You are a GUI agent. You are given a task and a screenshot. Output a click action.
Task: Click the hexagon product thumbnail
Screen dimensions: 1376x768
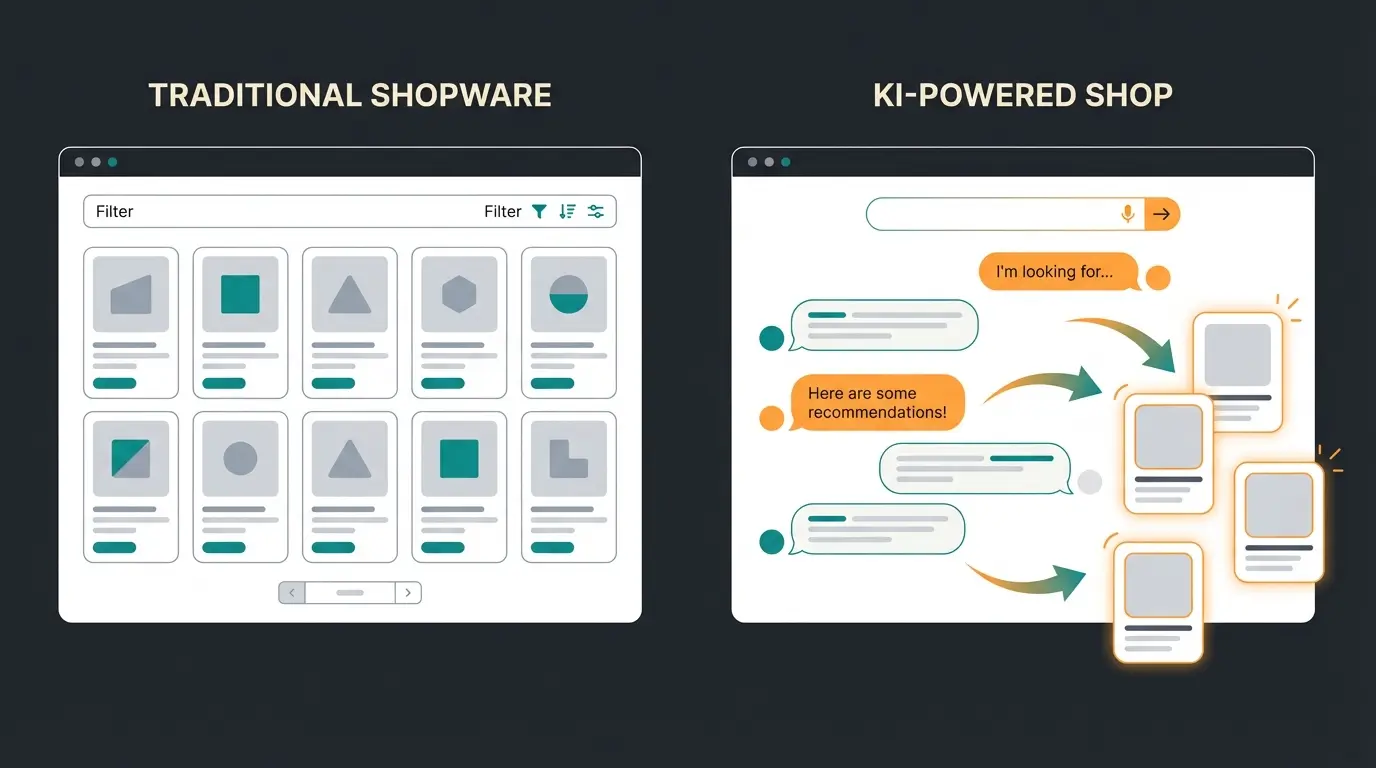[x=459, y=290]
